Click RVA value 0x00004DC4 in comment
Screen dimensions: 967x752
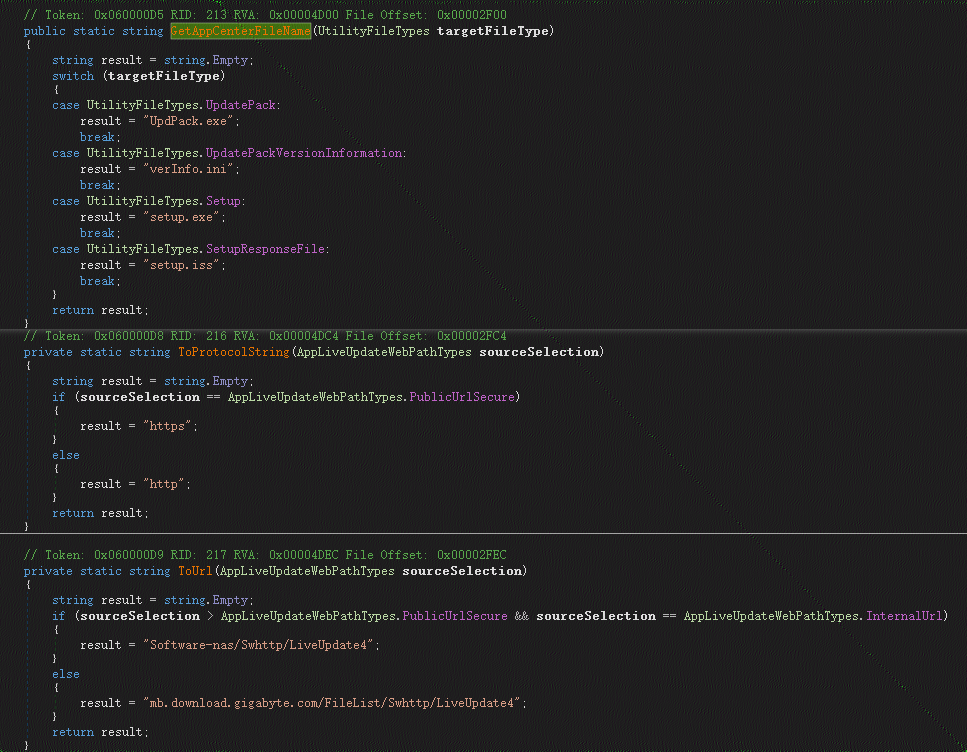point(304,336)
